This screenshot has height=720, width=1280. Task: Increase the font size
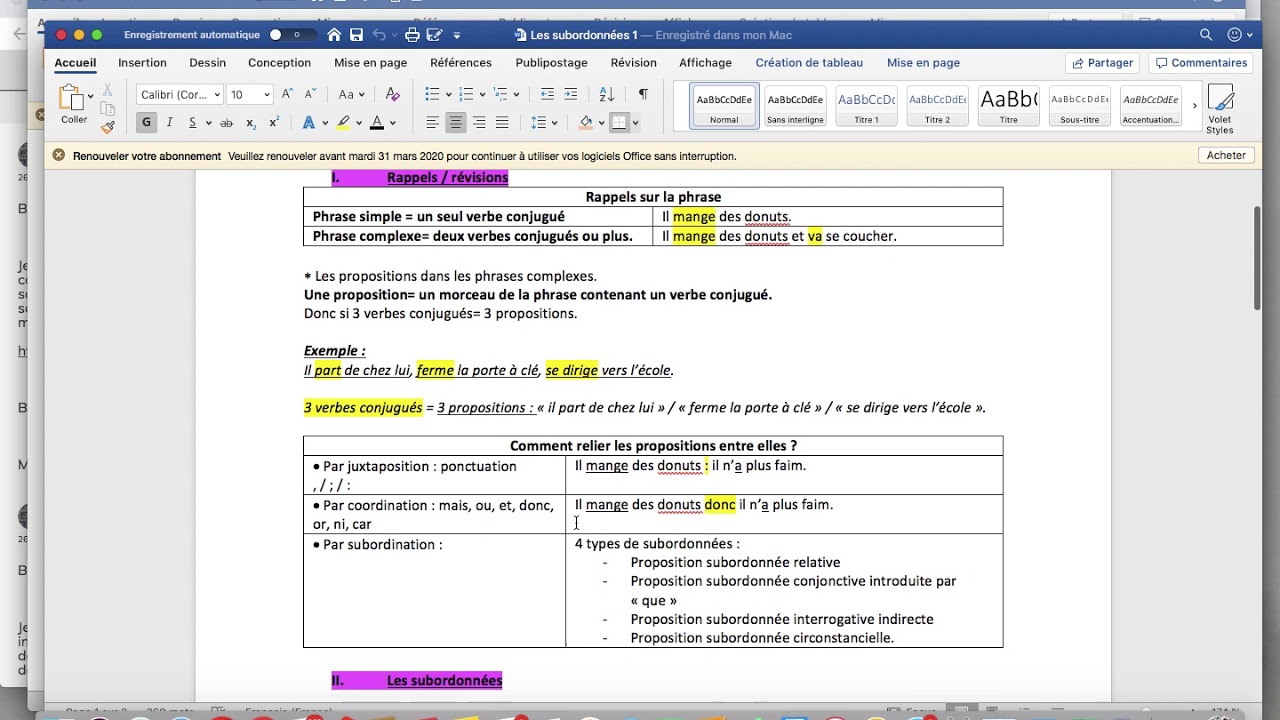[288, 94]
